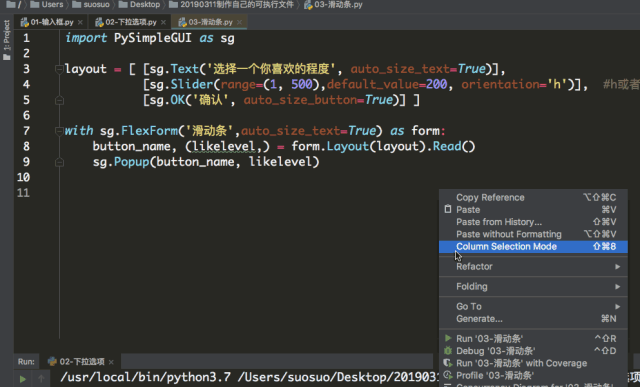This screenshot has width=640, height=387.
Task: Collapse the with block fold at line 7
Action: pos(59,131)
